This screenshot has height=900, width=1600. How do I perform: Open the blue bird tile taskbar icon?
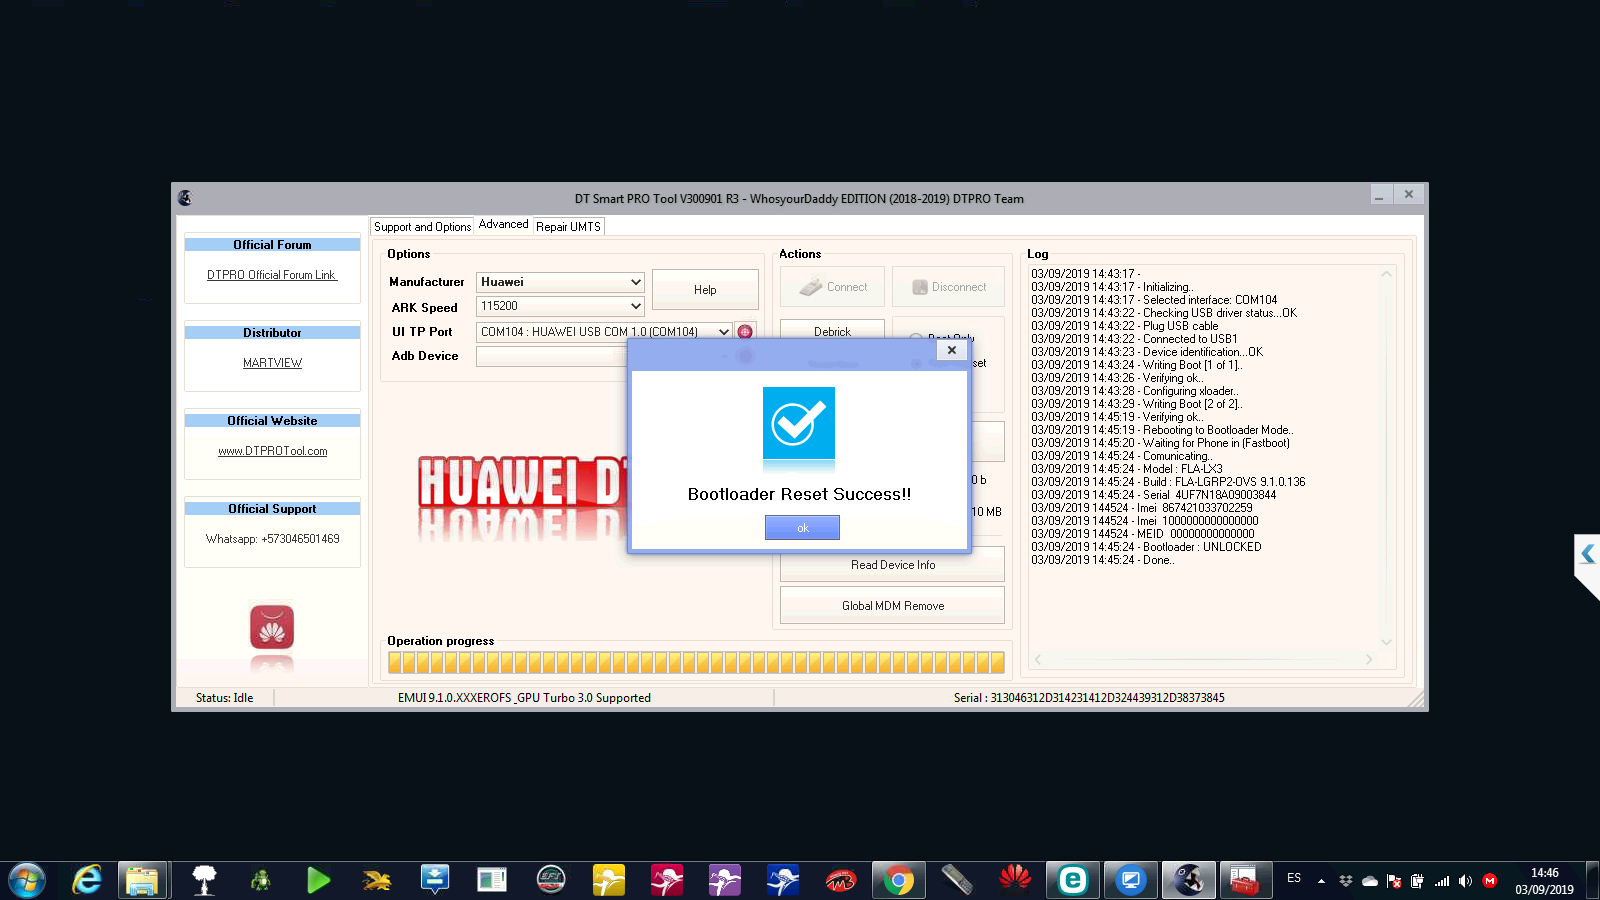pyautogui.click(x=783, y=880)
